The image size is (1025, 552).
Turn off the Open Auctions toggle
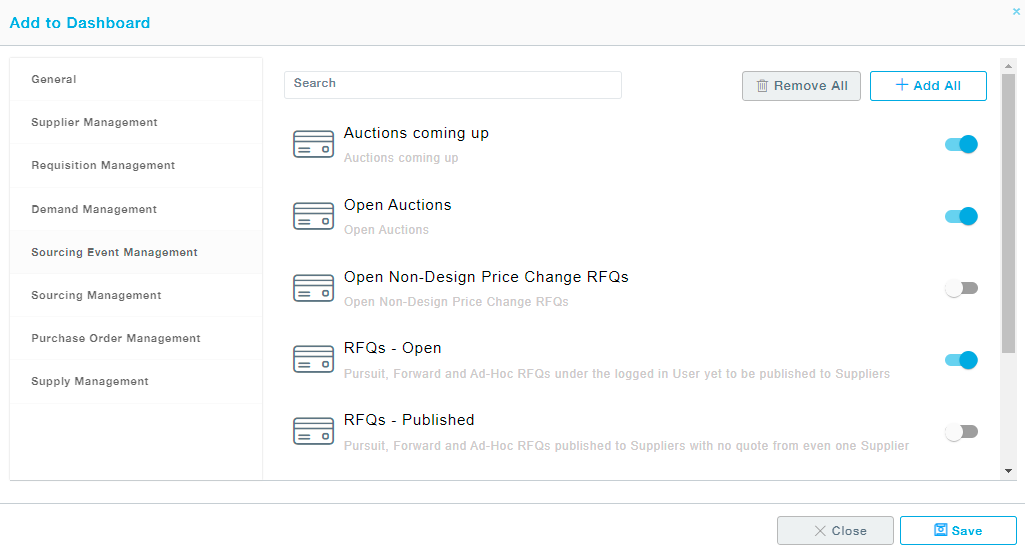(x=961, y=217)
